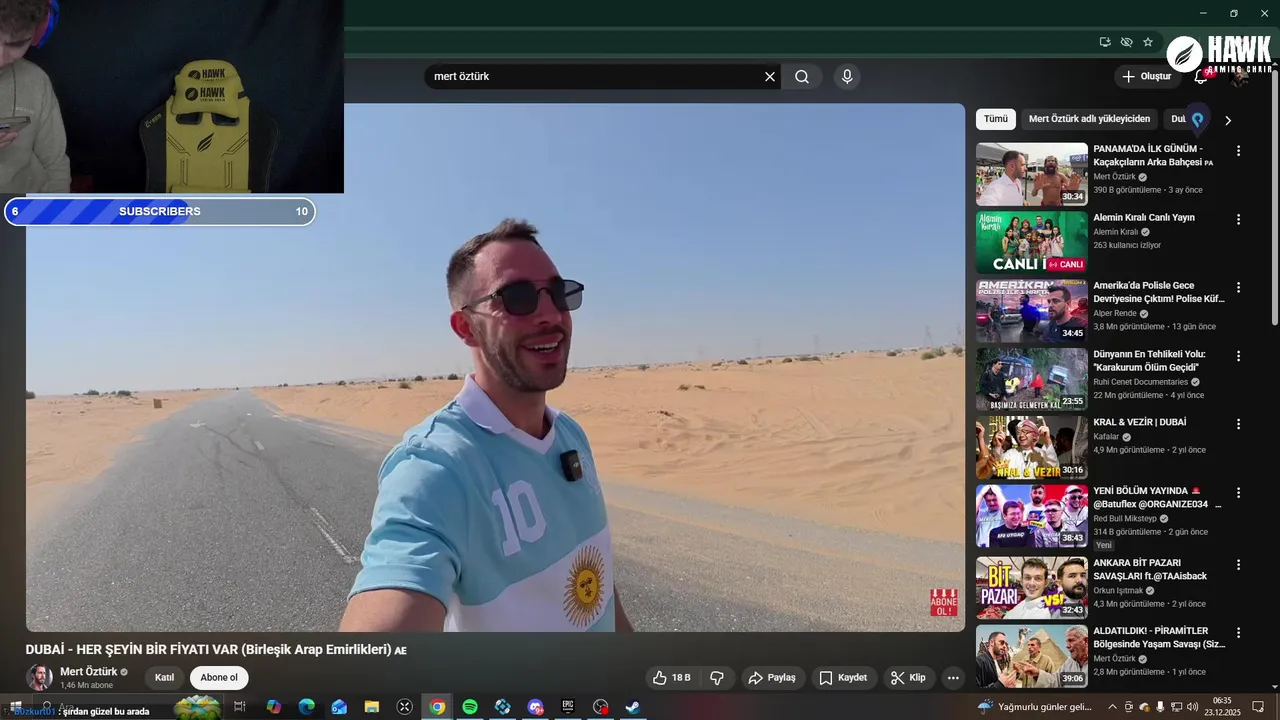The image size is (1280, 720).
Task: Open the taskbar clock showing 06:35
Action: (1222, 707)
